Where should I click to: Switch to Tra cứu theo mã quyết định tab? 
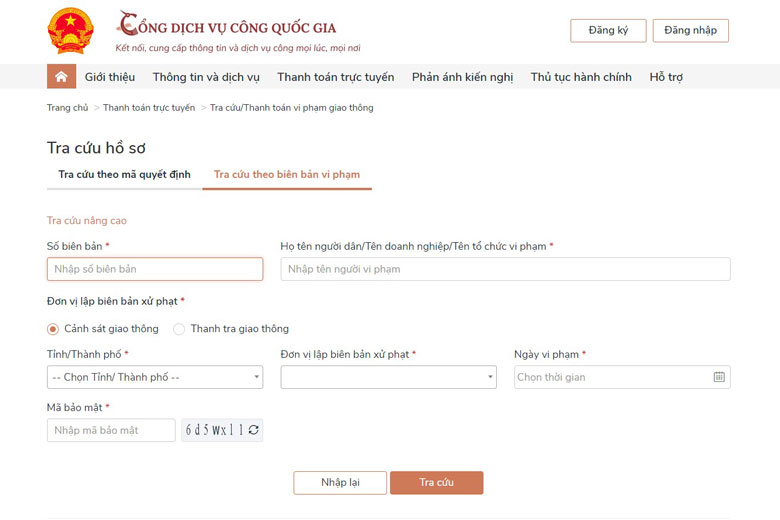coord(124,175)
